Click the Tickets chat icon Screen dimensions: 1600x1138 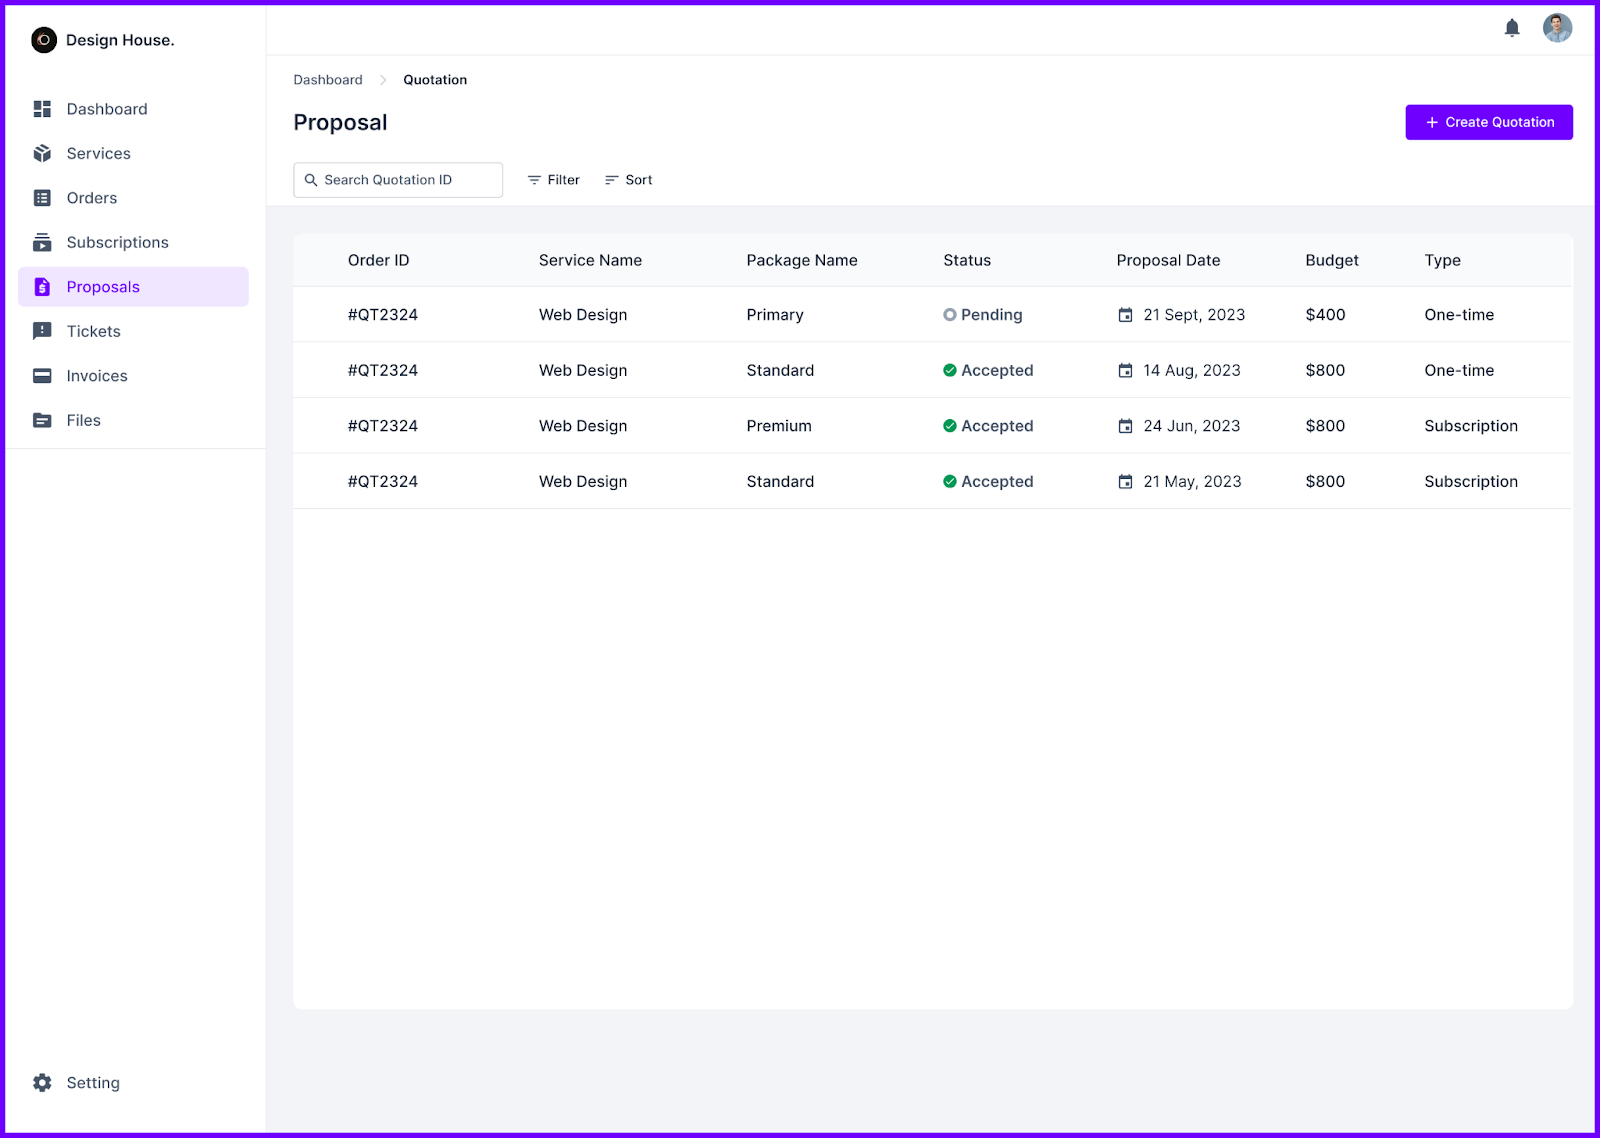point(42,332)
